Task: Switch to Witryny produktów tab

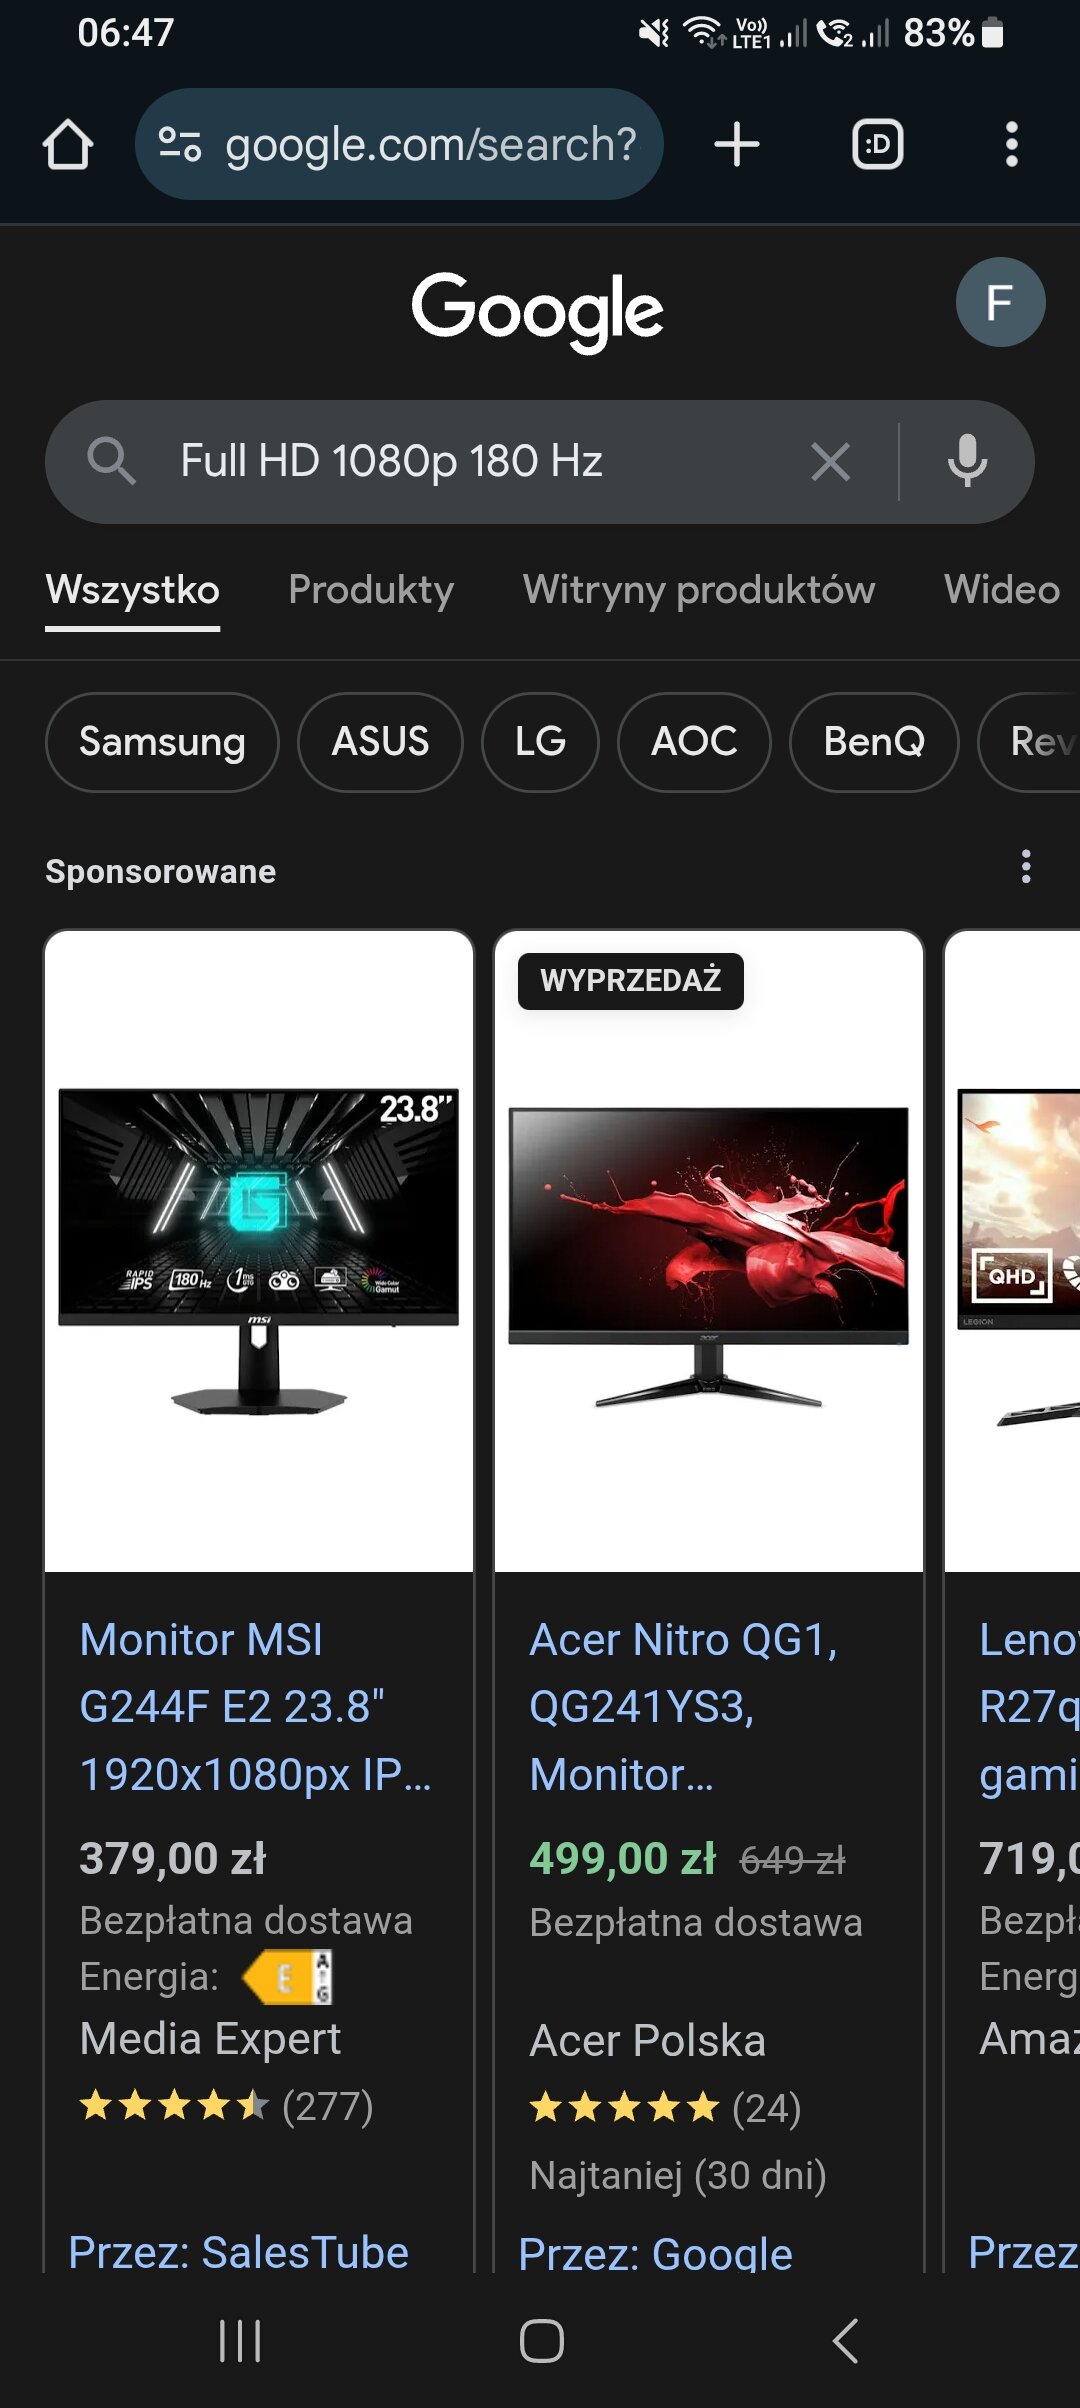Action: pyautogui.click(x=699, y=590)
